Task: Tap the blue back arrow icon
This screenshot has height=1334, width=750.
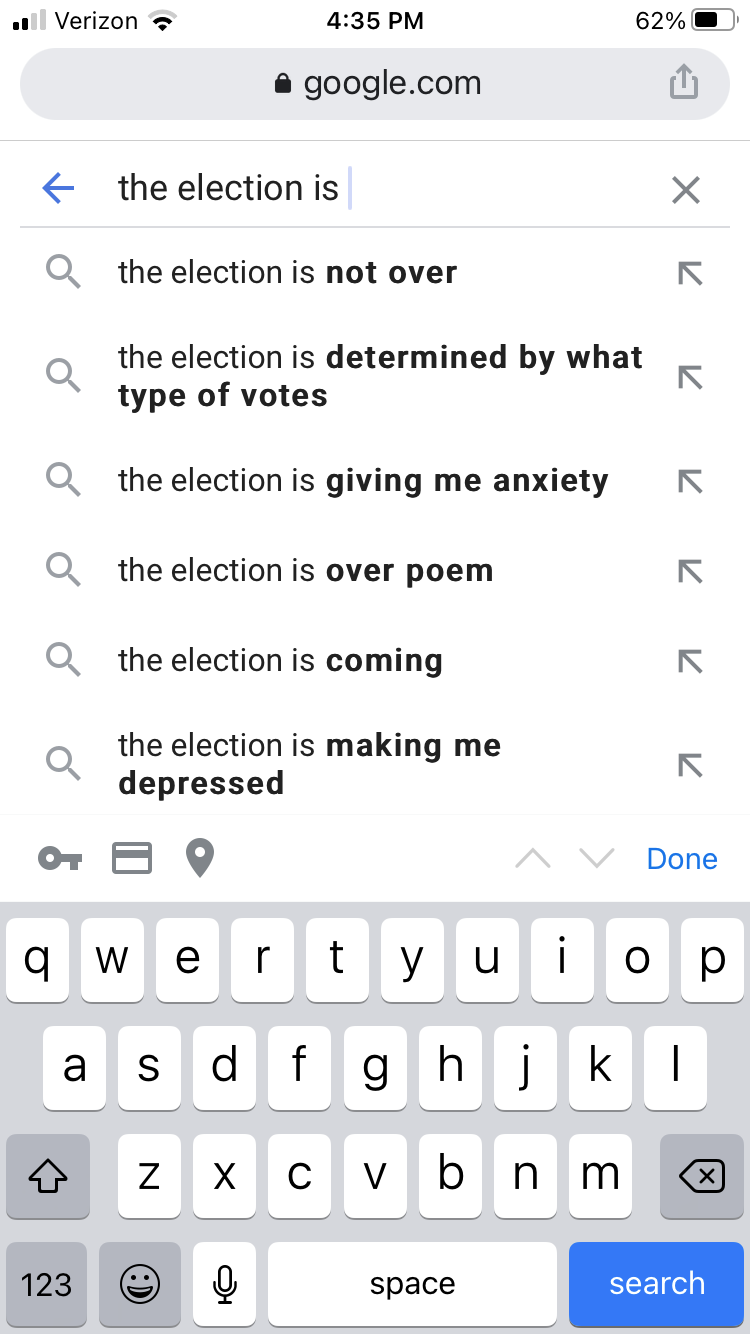Action: (x=59, y=188)
